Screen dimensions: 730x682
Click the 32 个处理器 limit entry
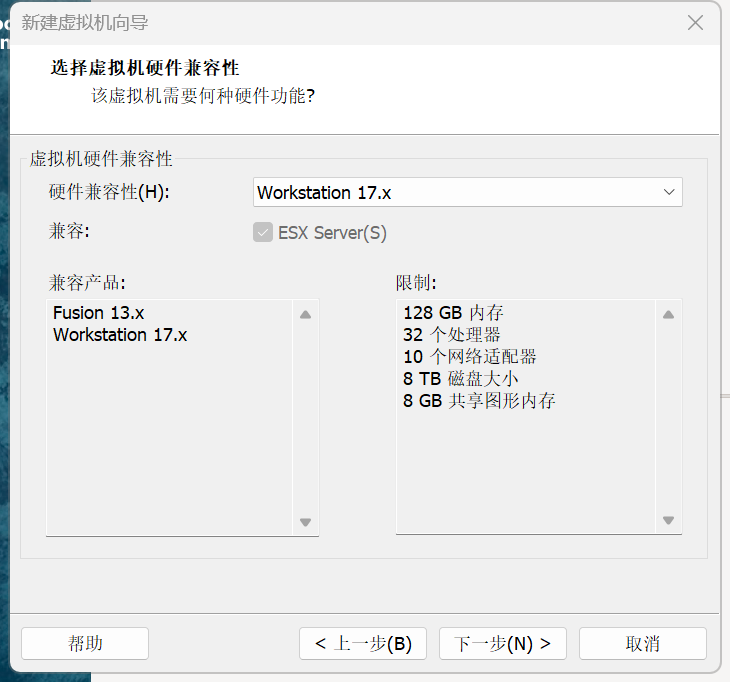452,335
